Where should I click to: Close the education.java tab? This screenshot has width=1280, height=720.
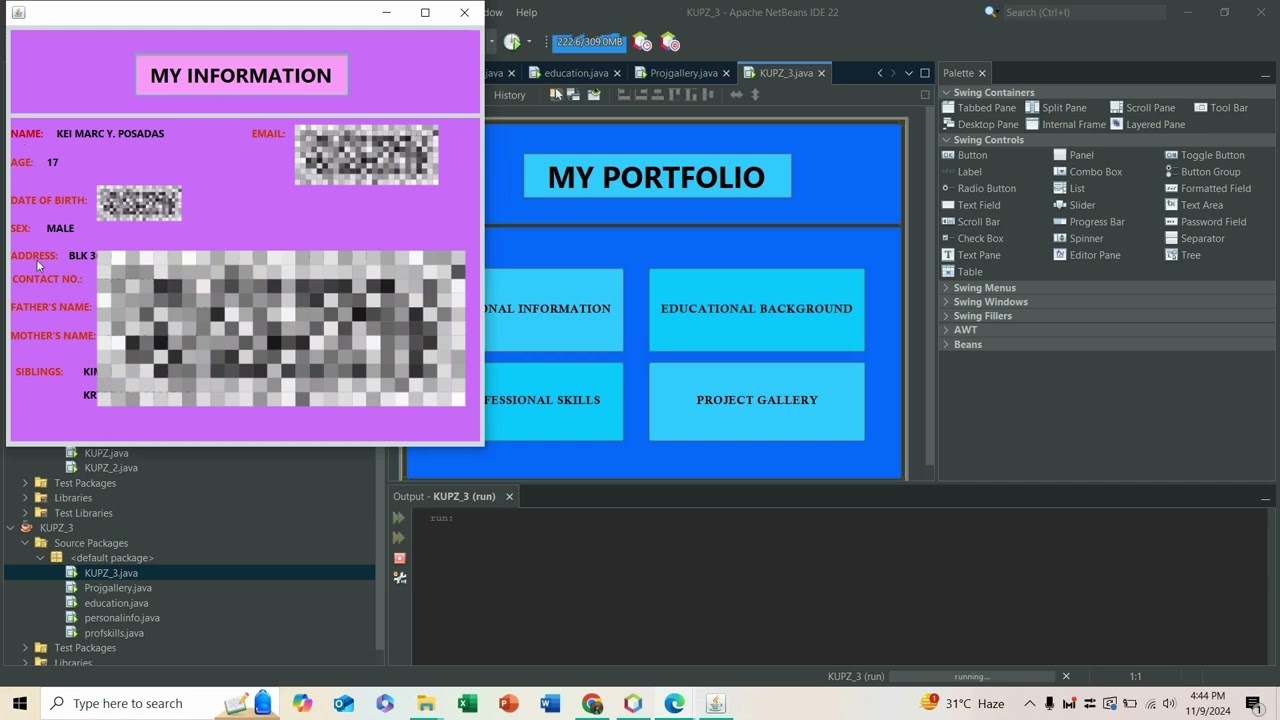pyautogui.click(x=617, y=73)
